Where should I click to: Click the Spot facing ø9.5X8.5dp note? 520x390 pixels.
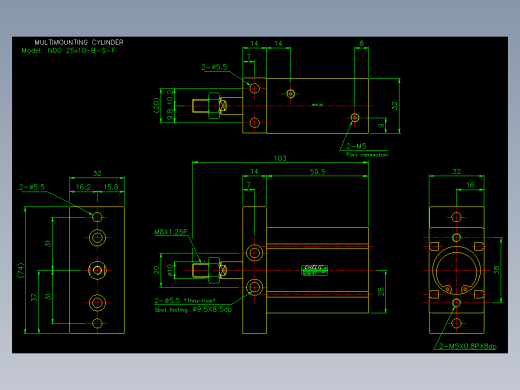(x=193, y=310)
